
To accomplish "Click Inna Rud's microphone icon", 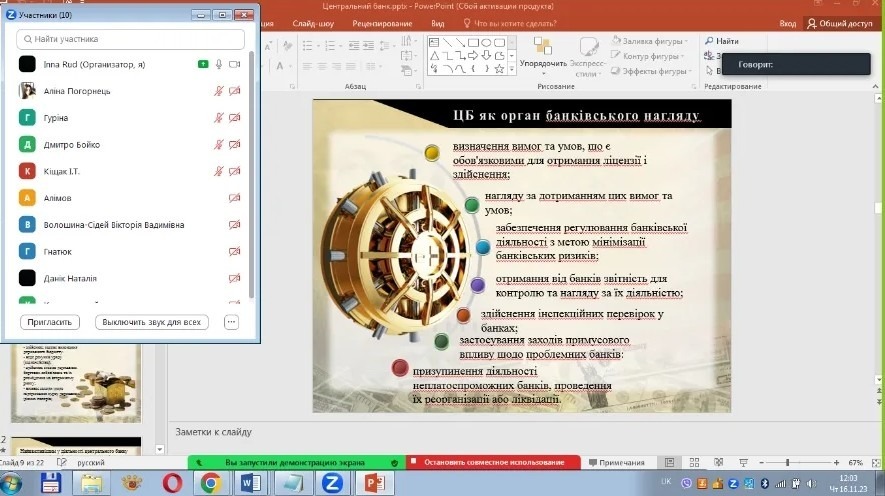I will pyautogui.click(x=219, y=64).
